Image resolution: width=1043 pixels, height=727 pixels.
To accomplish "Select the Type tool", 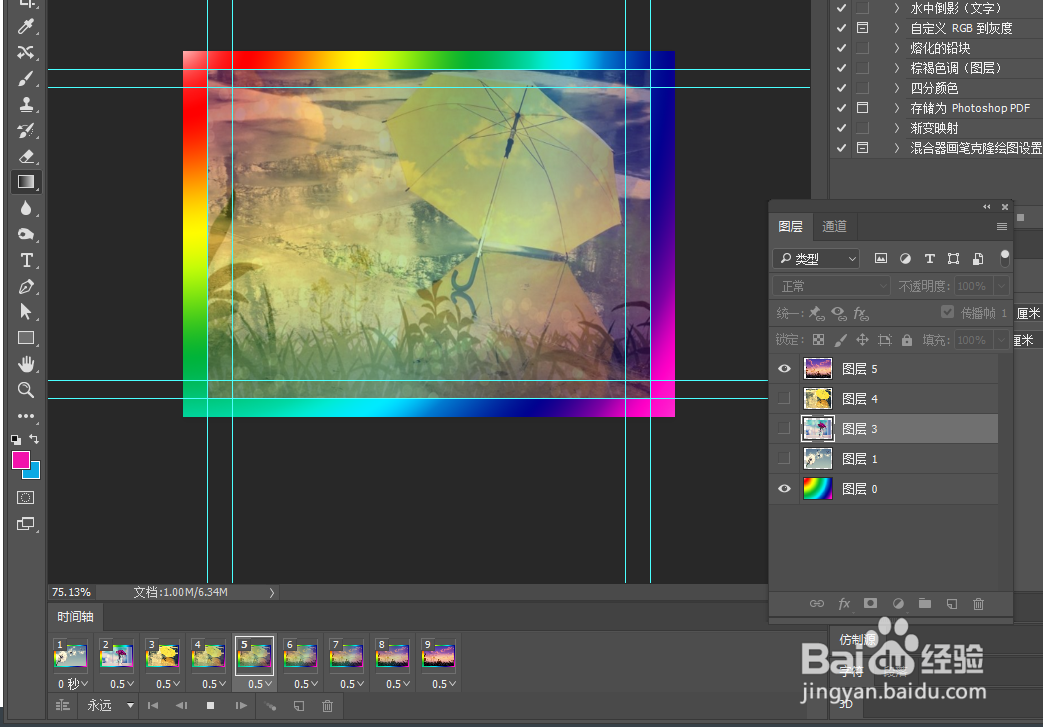I will pyautogui.click(x=26, y=260).
